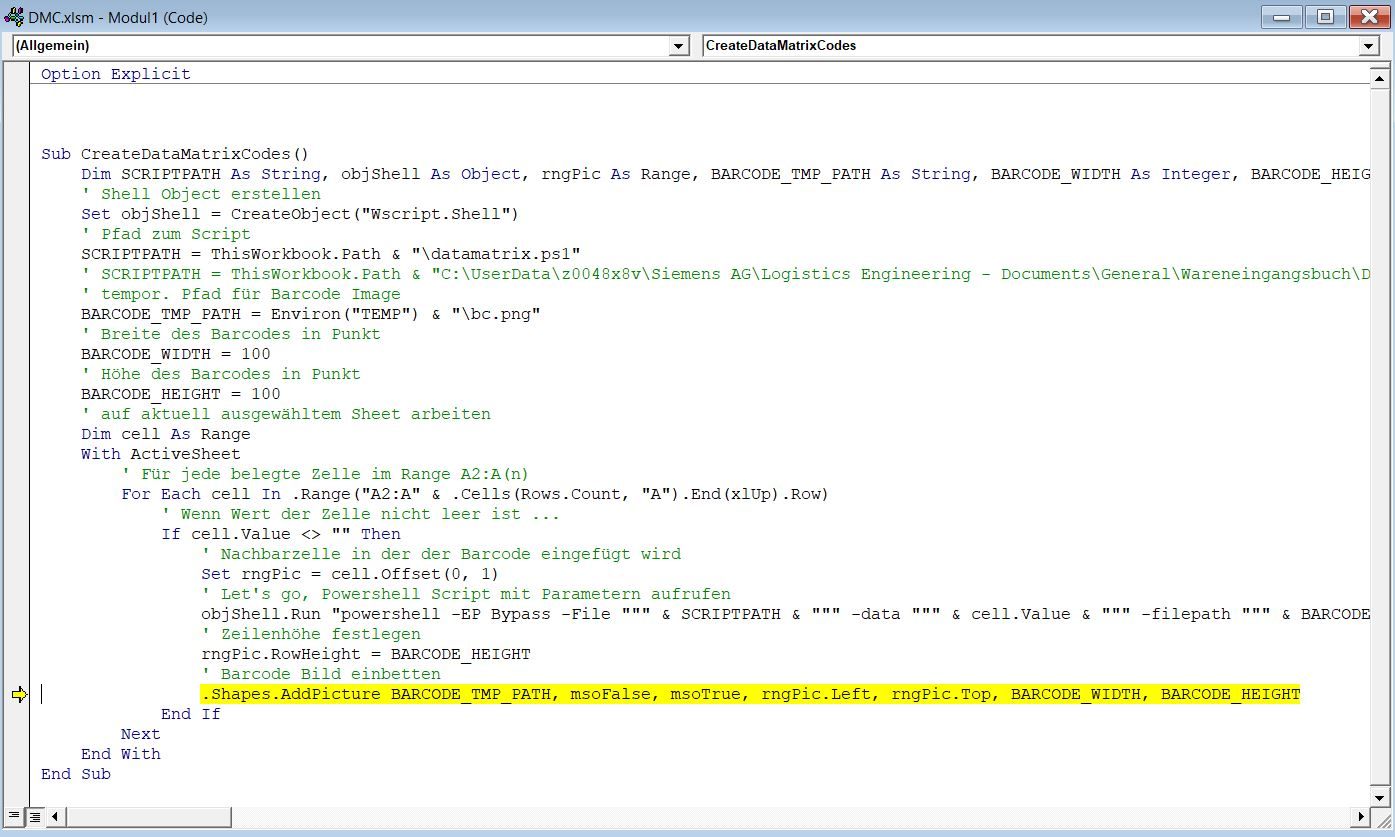Click 'If cell.Value <> "" Then' line
Image resolution: width=1395 pixels, height=837 pixels.
click(281, 534)
